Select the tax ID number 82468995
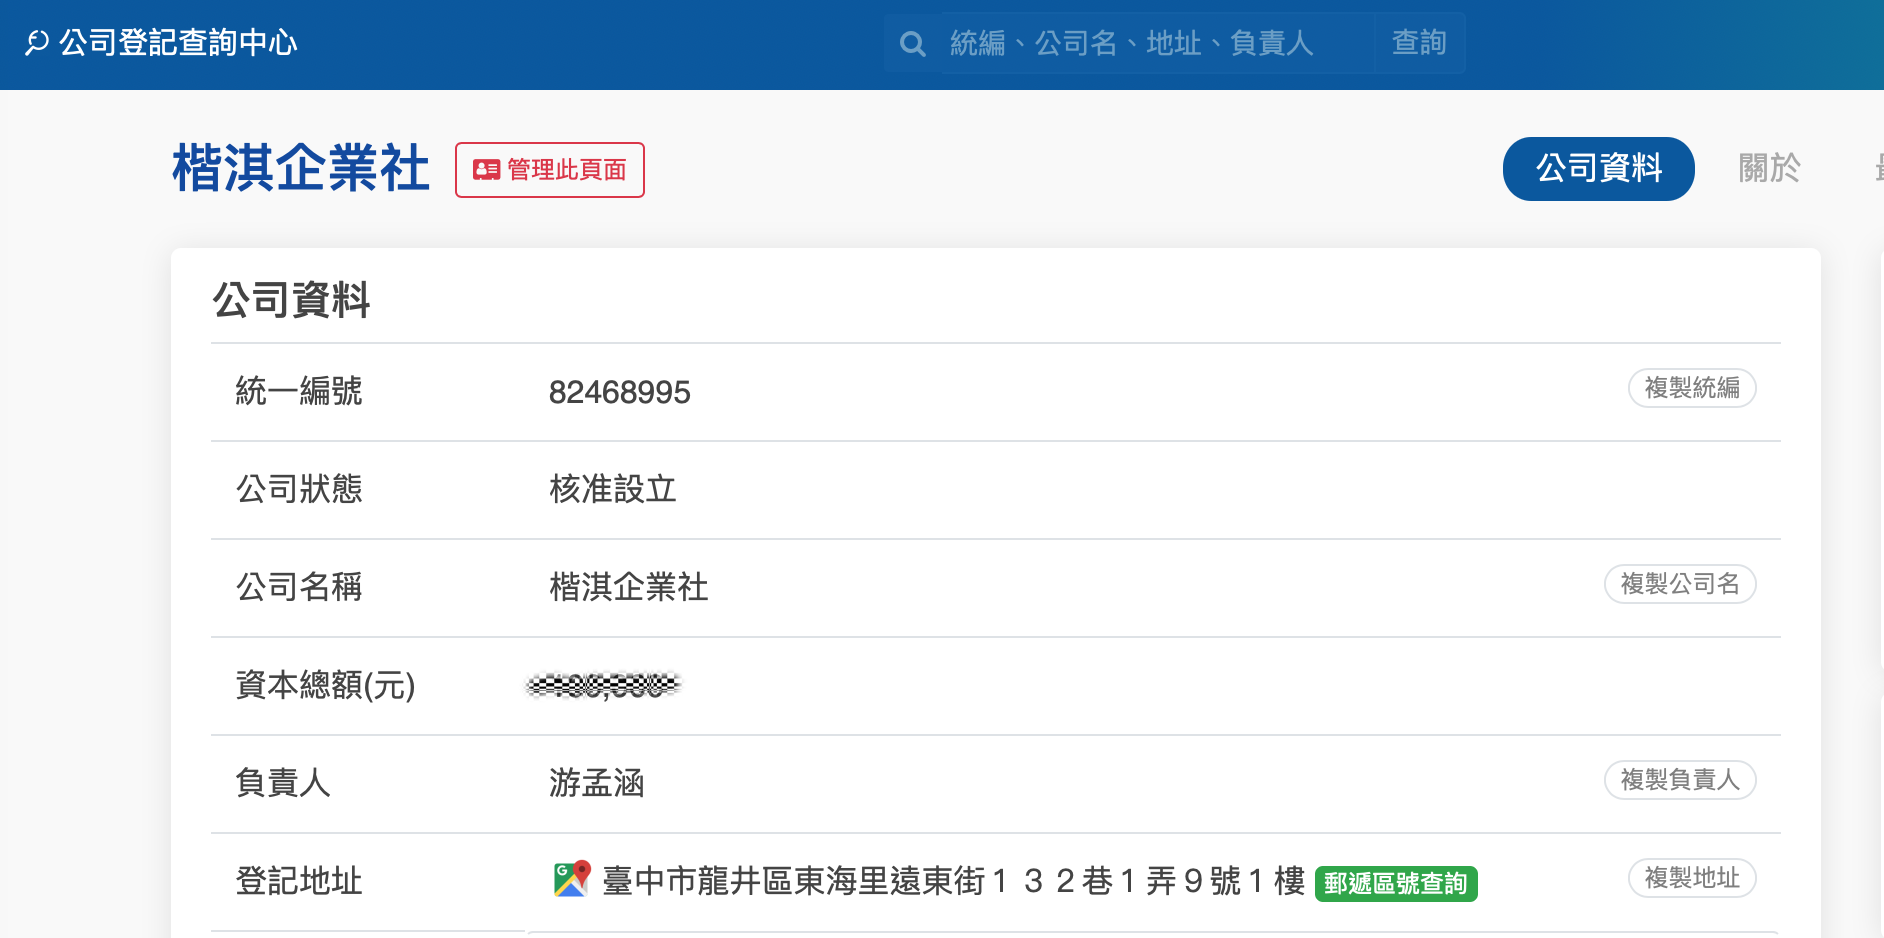The image size is (1884, 938). click(x=619, y=392)
